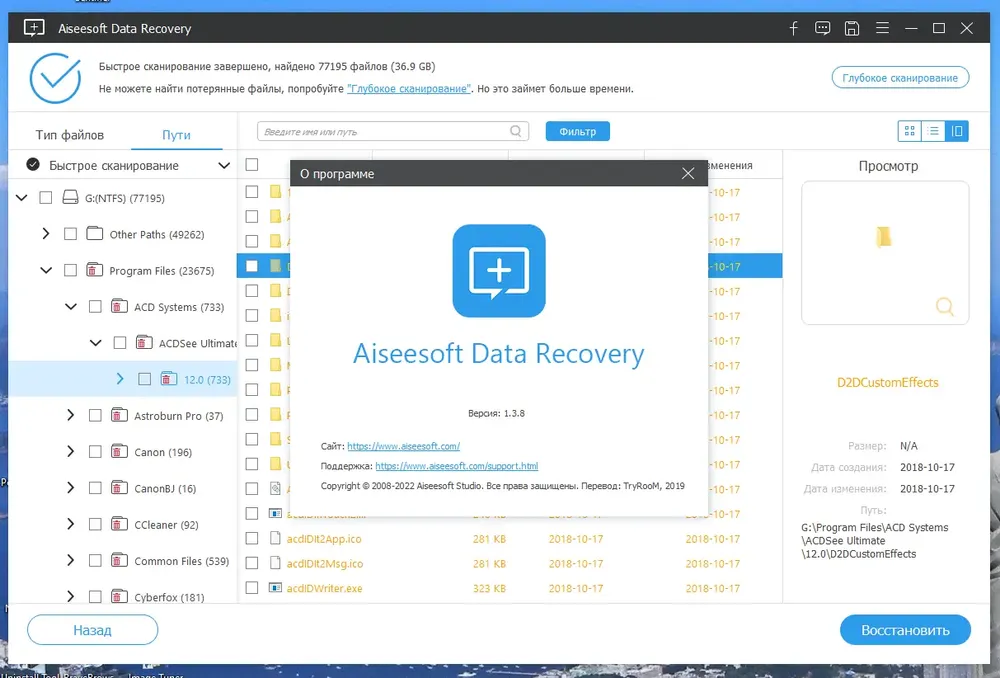Check the Astroburn Pro checkbox
1000x678 pixels.
(95, 416)
